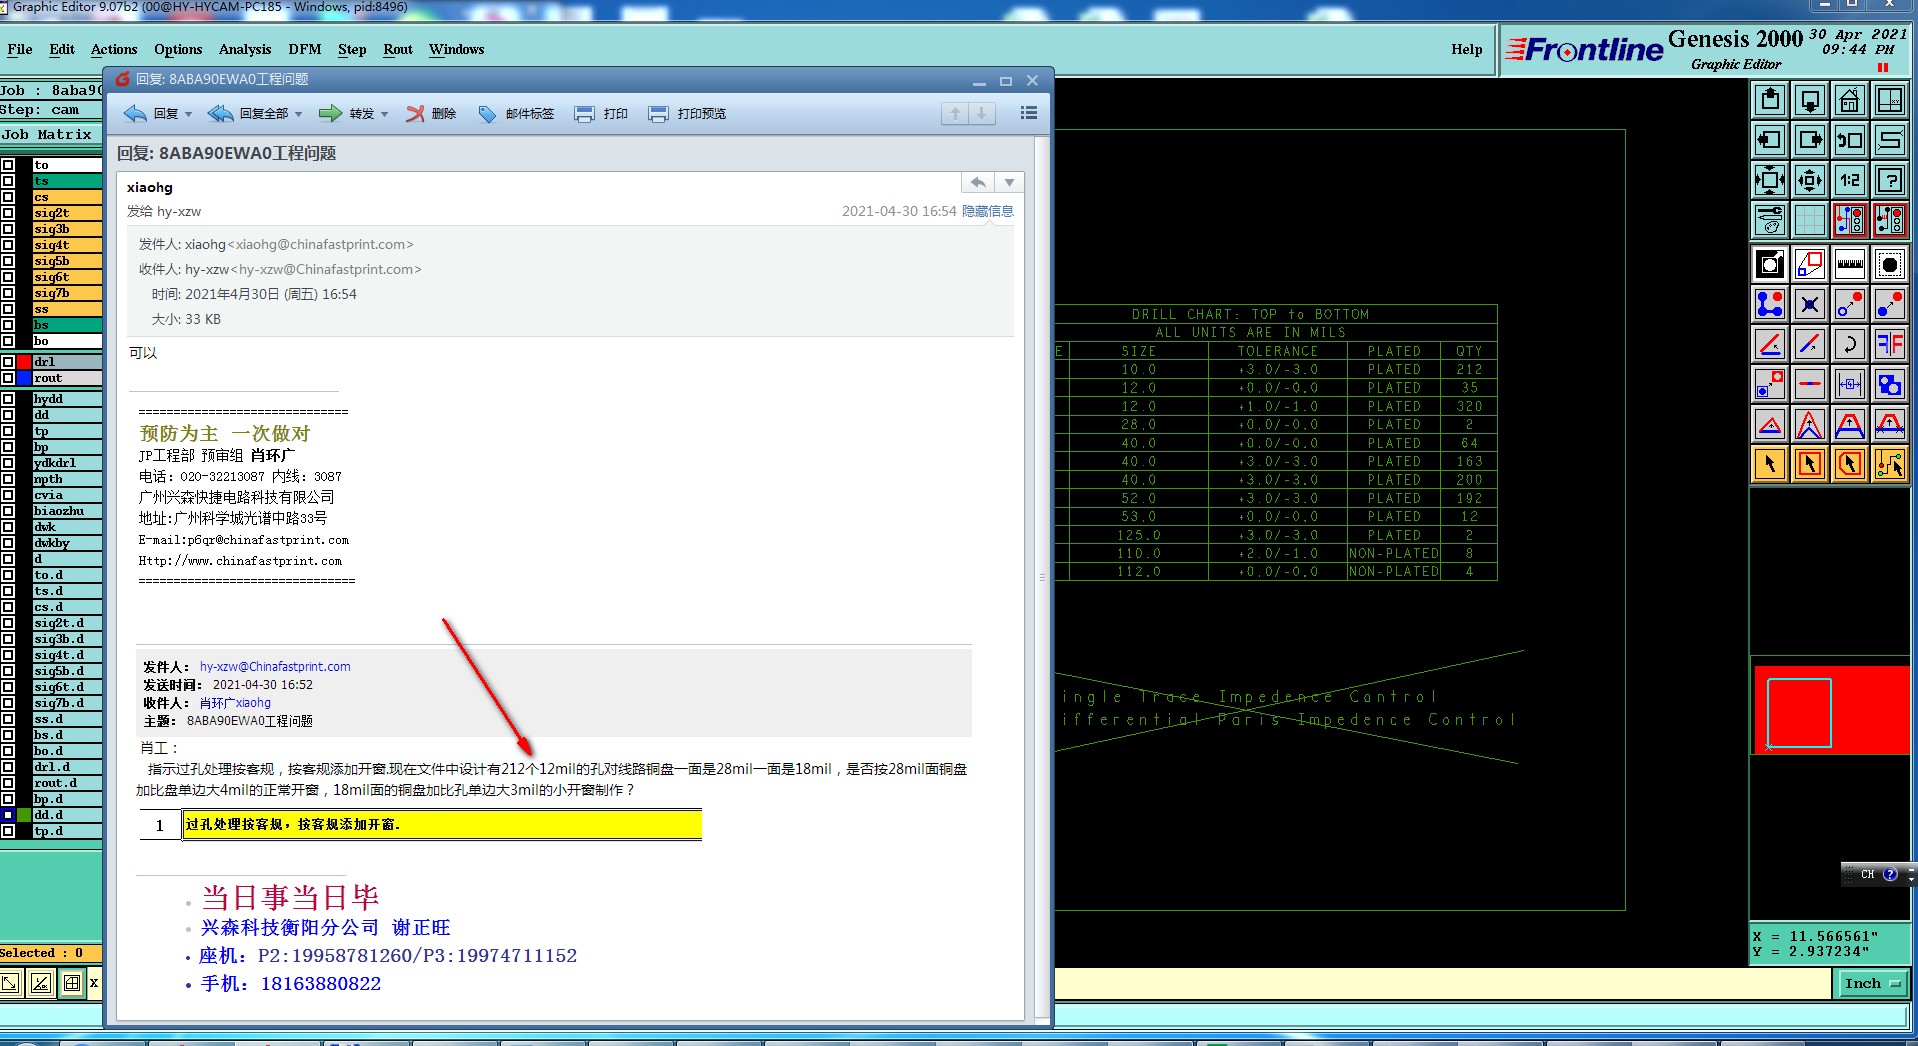Click the 1:2 scale zoom icon
1918x1046 pixels.
pyautogui.click(x=1850, y=181)
